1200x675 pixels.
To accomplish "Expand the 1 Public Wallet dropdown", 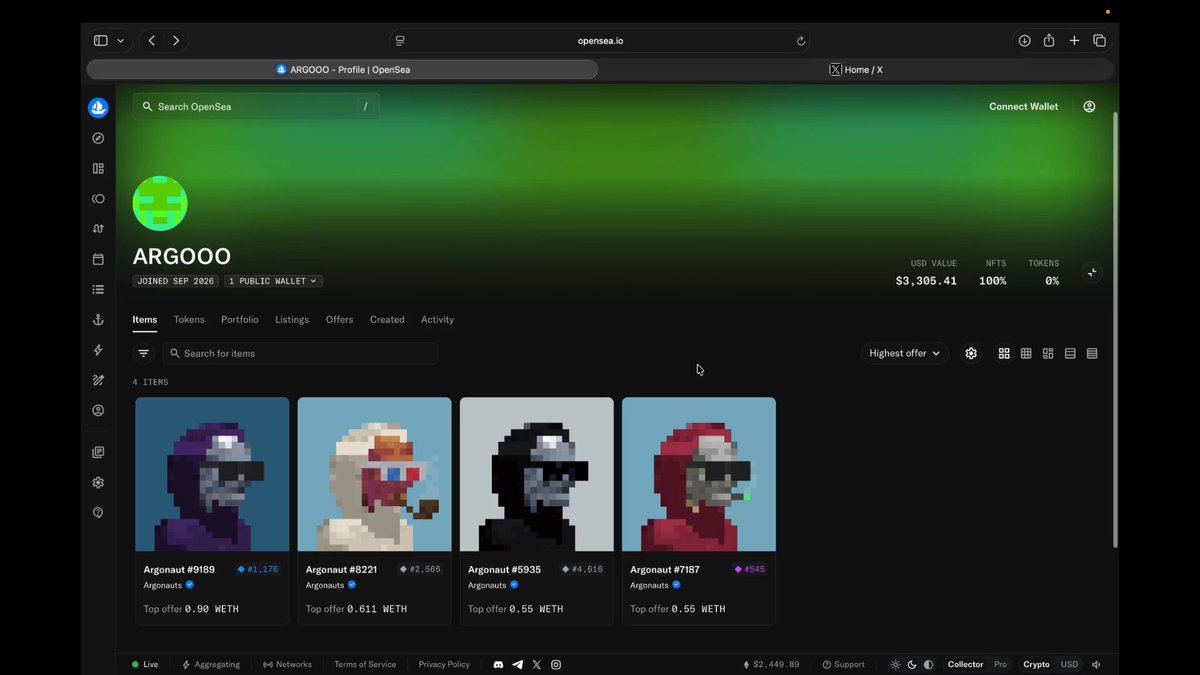I will click(273, 281).
